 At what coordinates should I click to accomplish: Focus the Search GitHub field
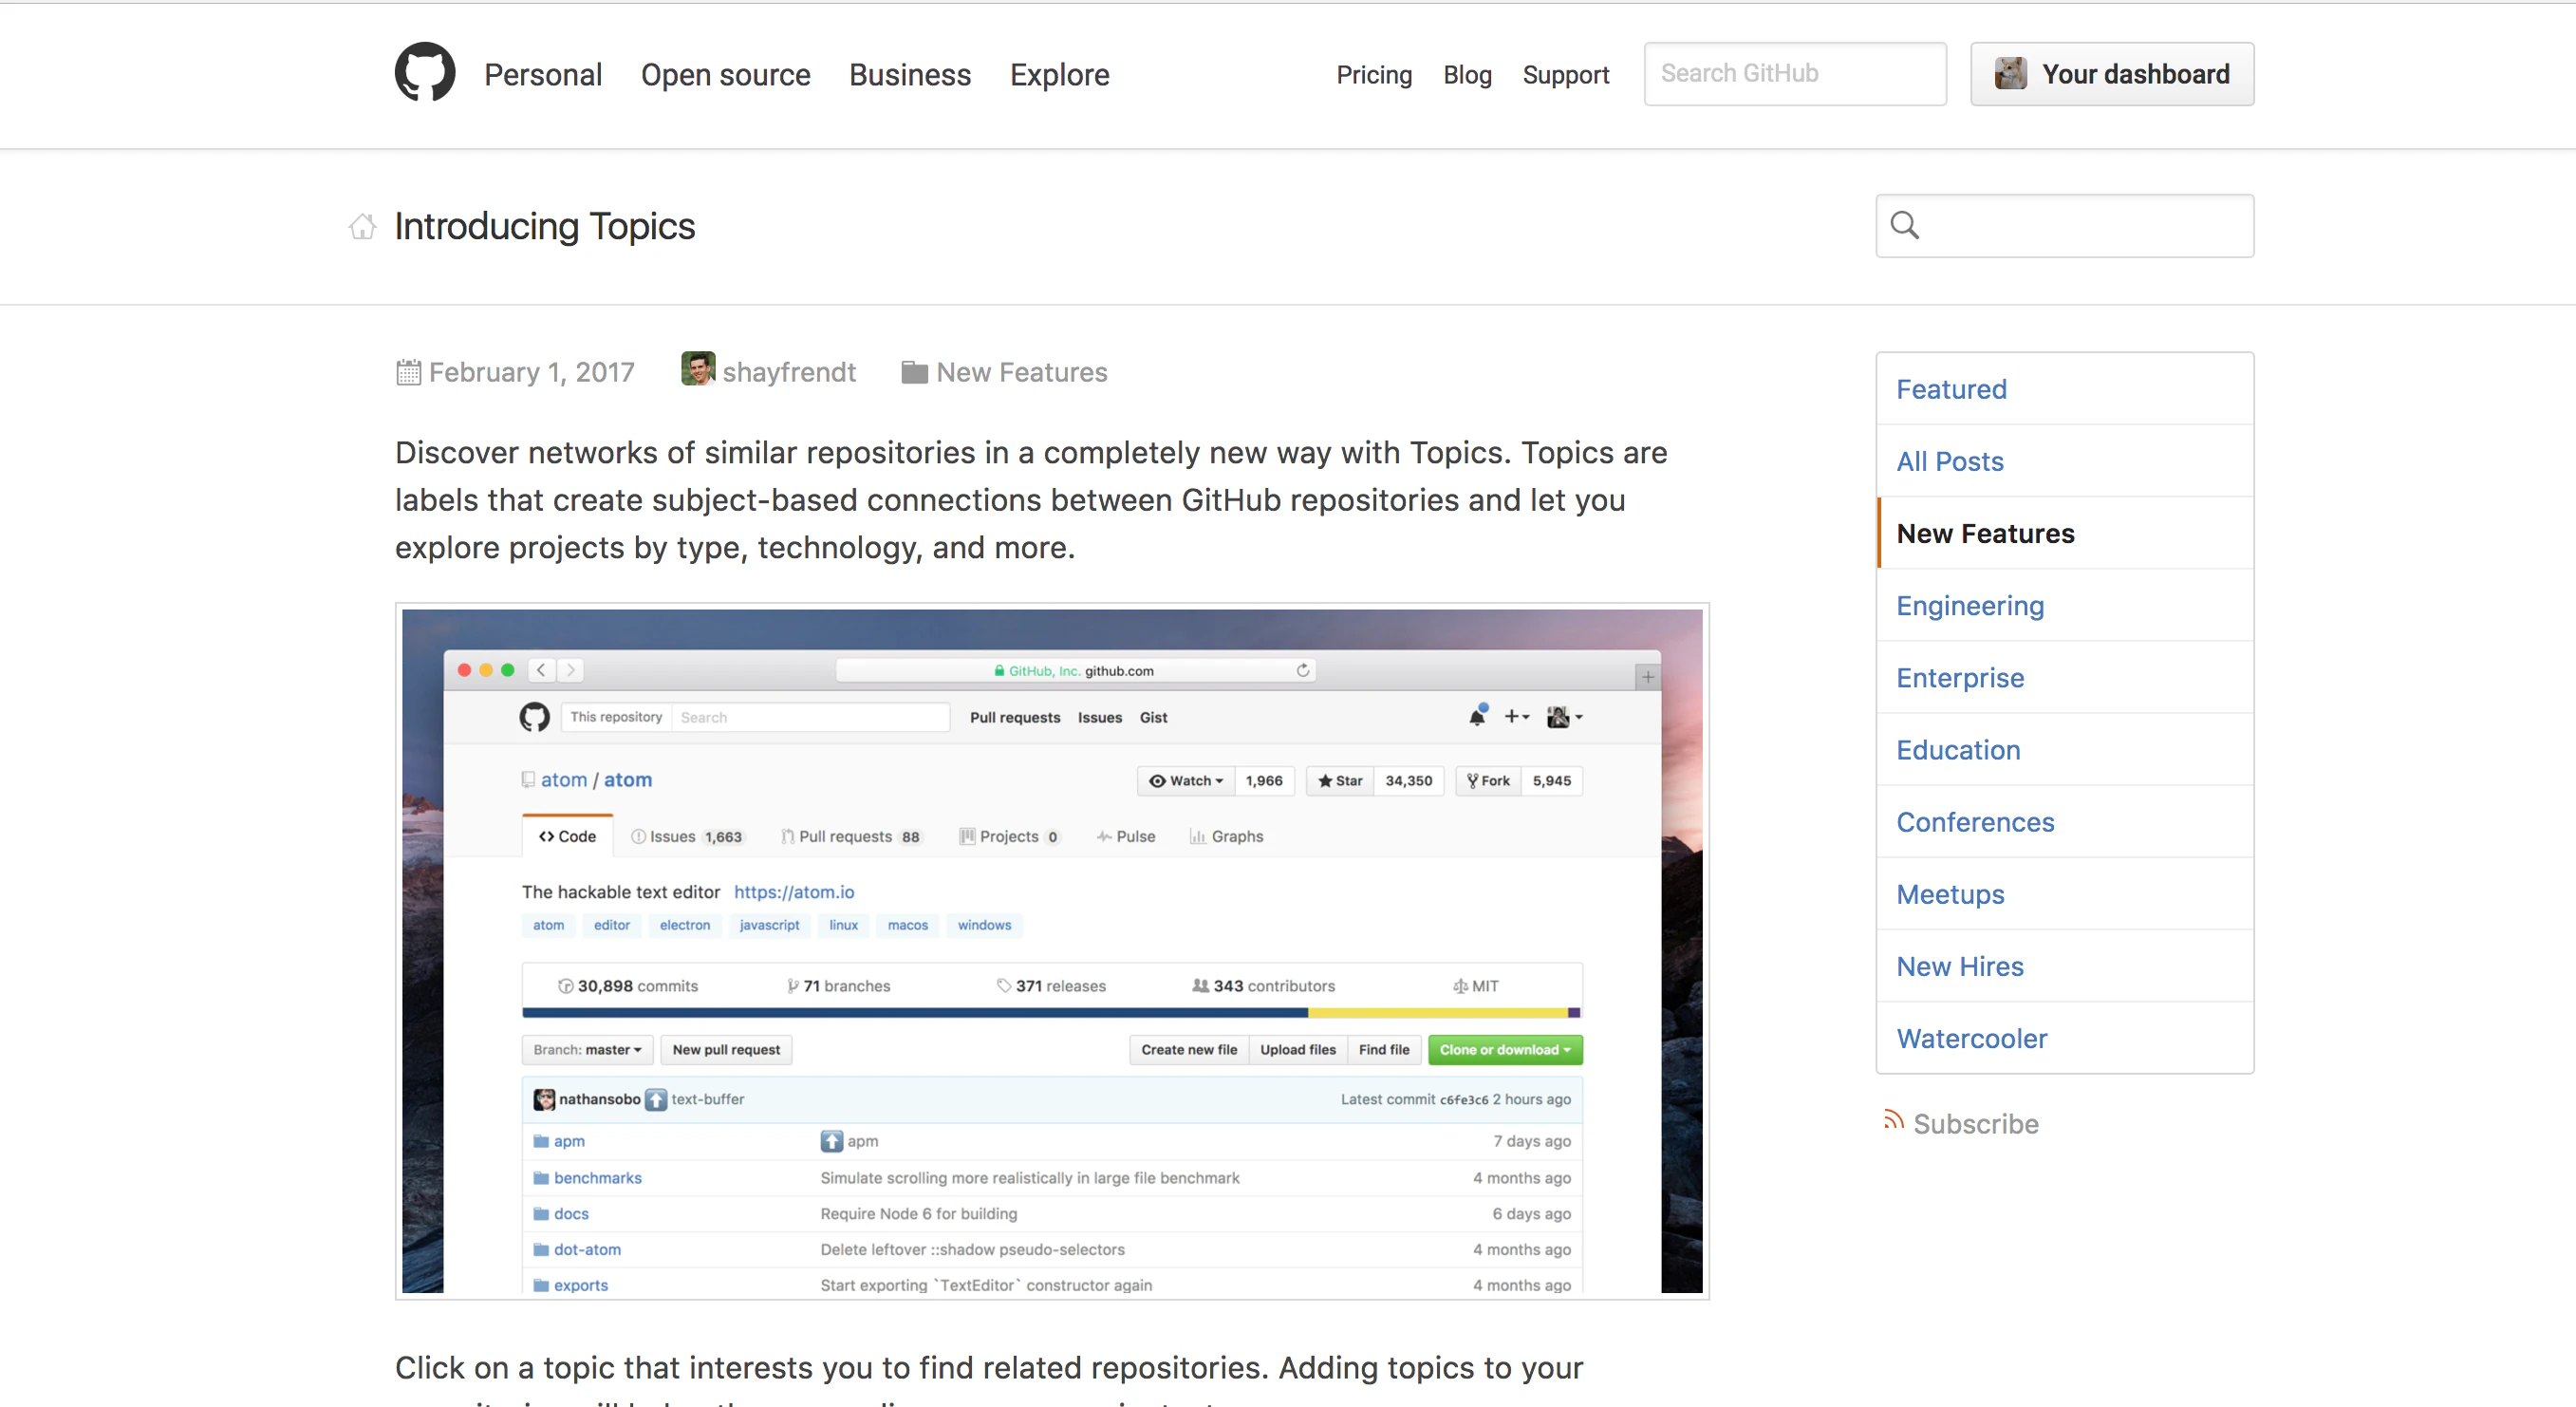pos(1795,73)
